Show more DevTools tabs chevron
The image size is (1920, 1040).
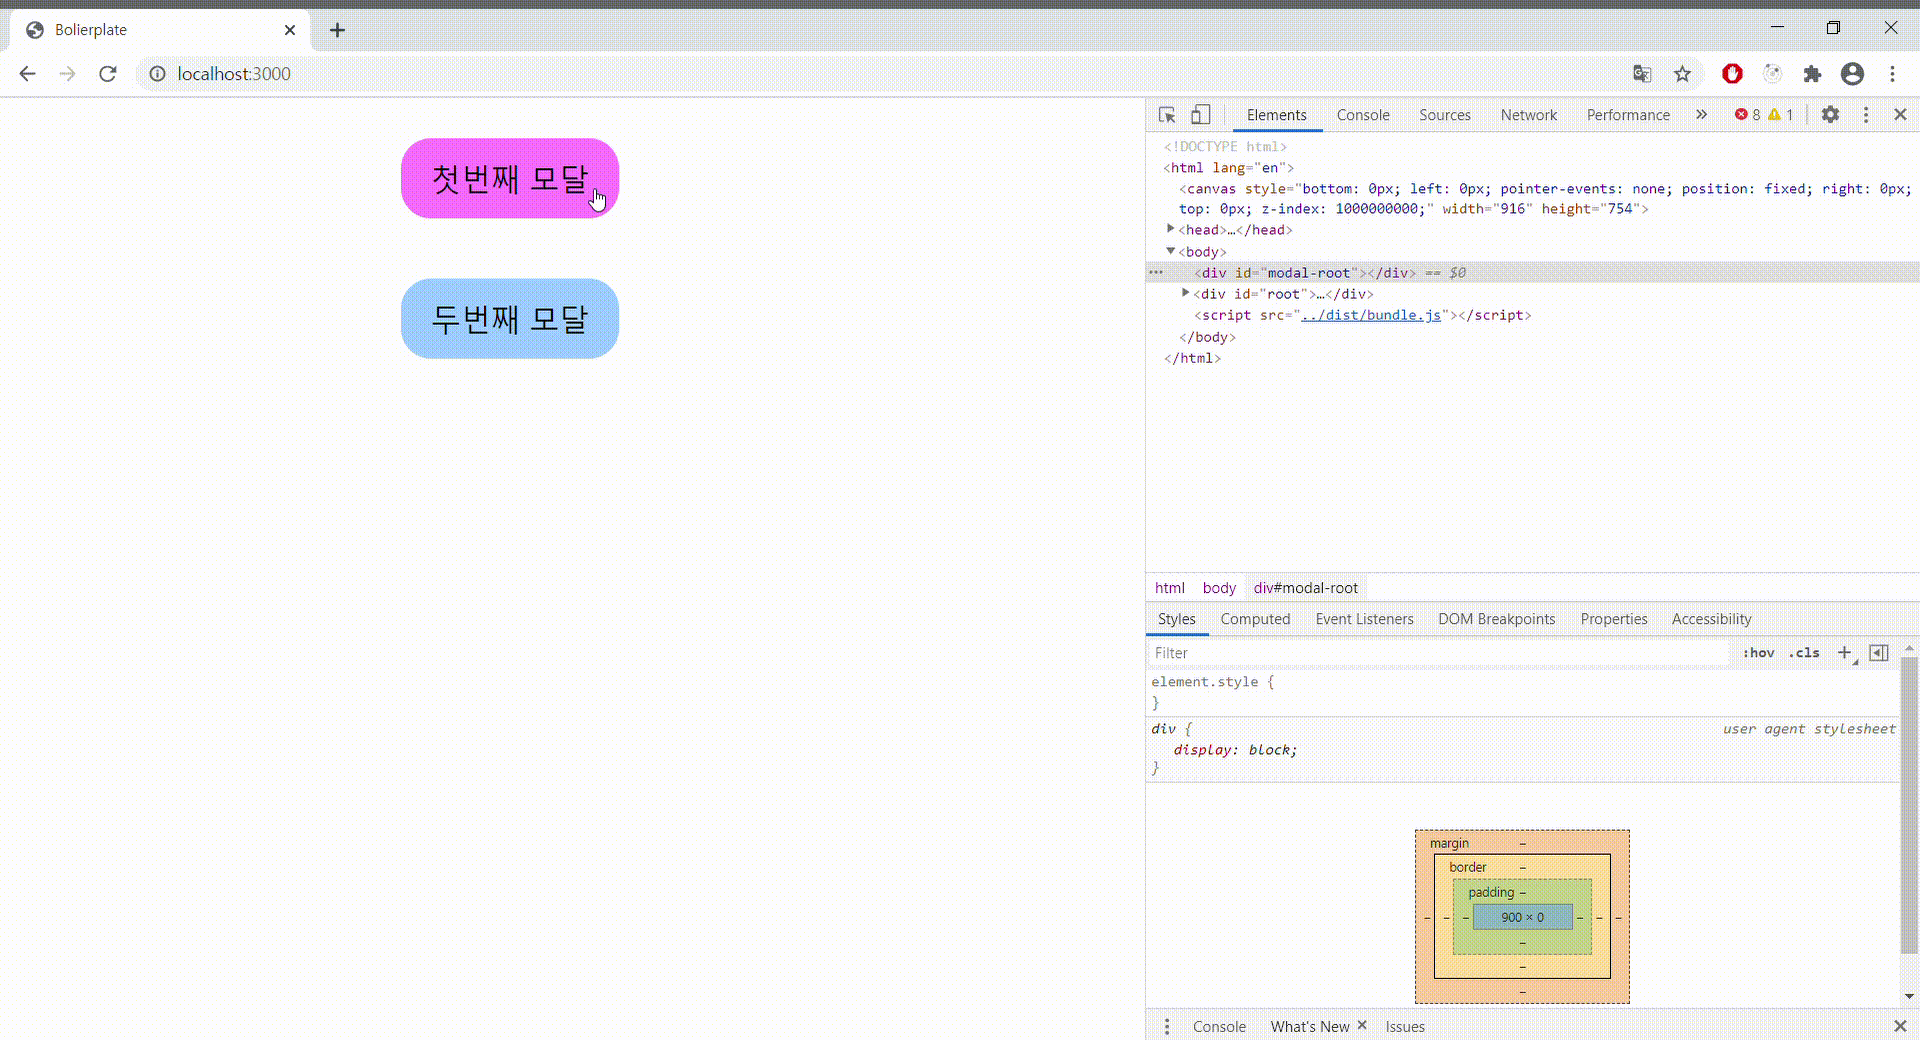pos(1701,115)
